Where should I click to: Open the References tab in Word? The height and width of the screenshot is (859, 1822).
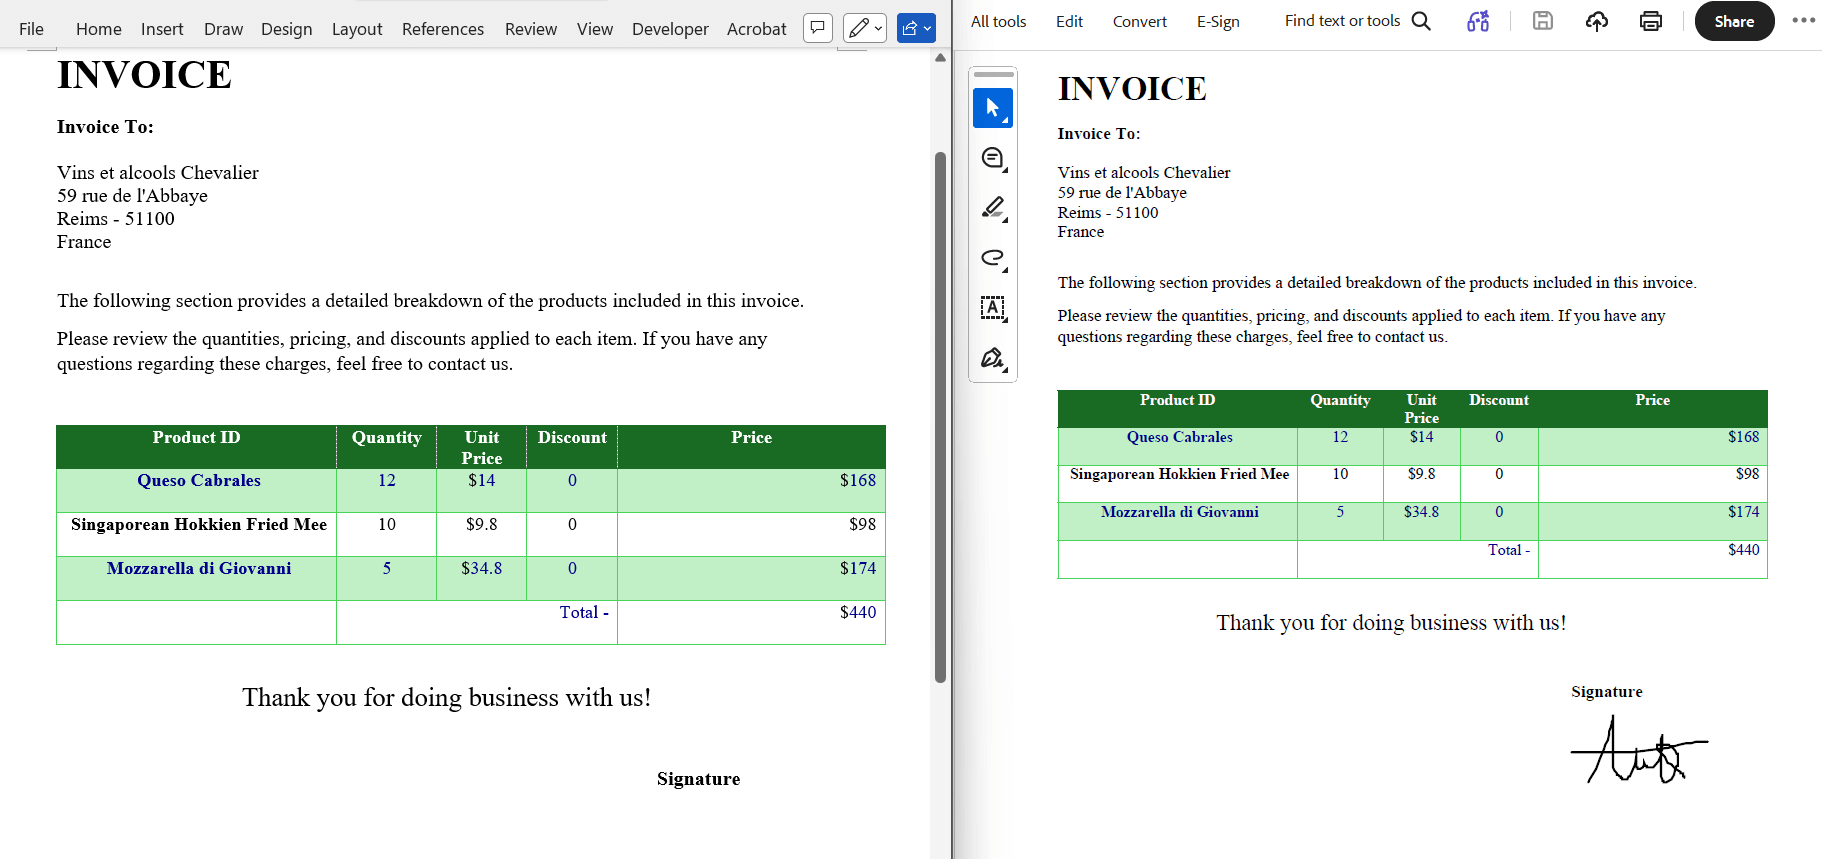click(x=442, y=29)
